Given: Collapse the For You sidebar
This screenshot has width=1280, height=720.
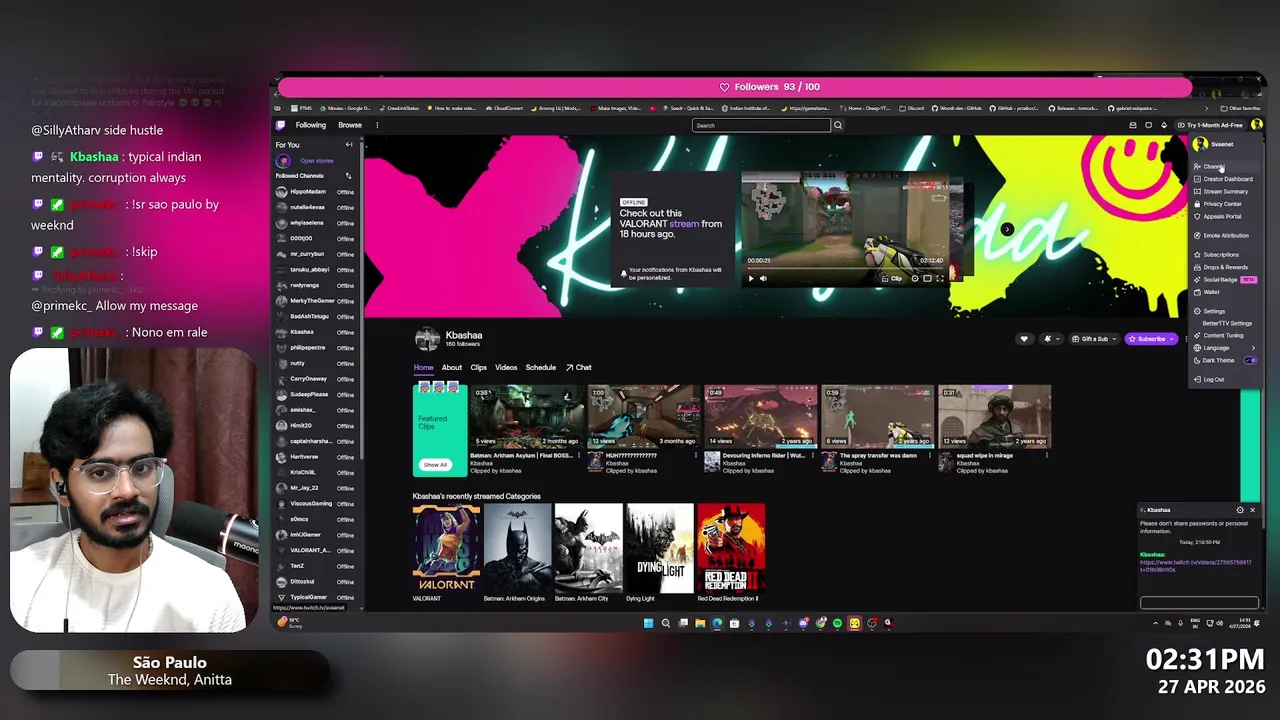Looking at the screenshot, I should pyautogui.click(x=349, y=145).
